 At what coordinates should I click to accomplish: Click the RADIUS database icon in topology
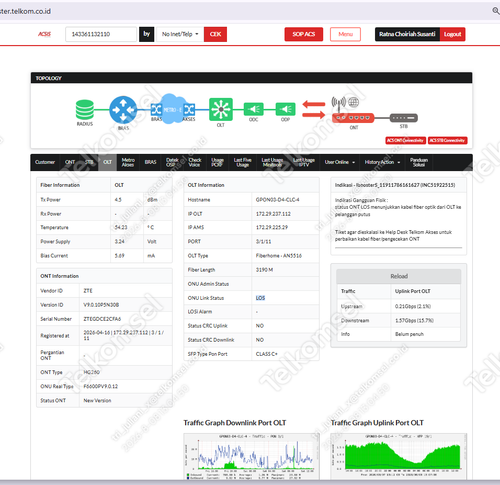tap(84, 110)
